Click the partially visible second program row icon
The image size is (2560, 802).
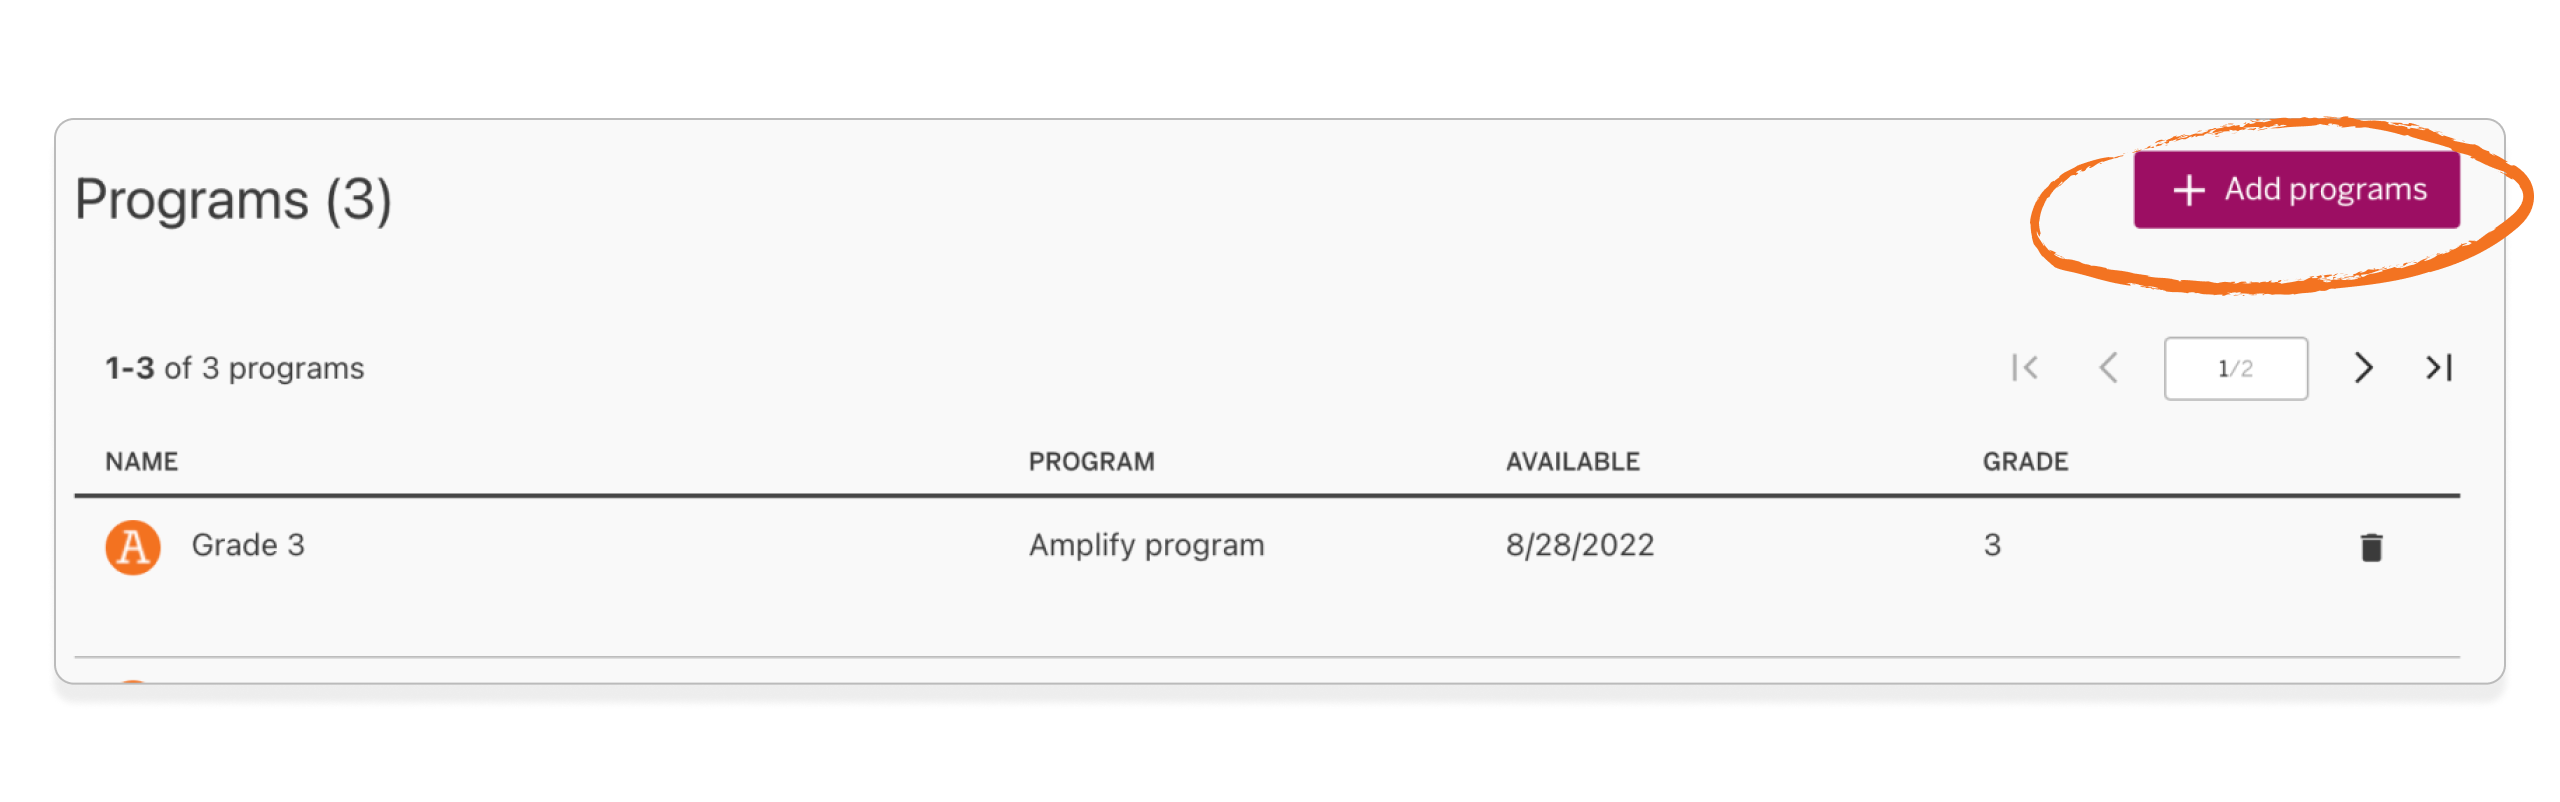[x=133, y=681]
